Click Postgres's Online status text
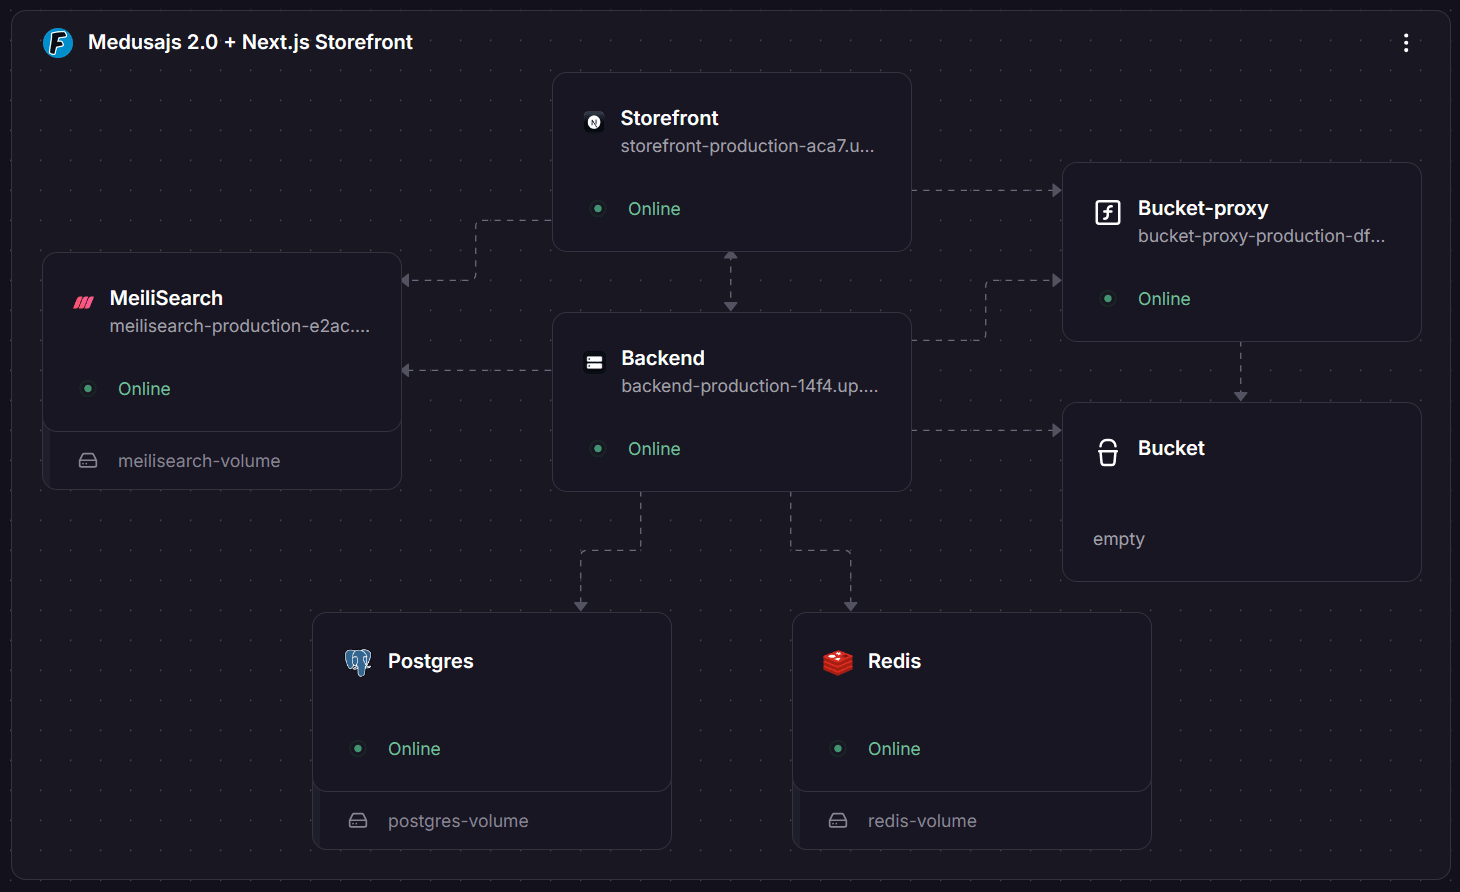Viewport: 1460px width, 892px height. pos(414,749)
